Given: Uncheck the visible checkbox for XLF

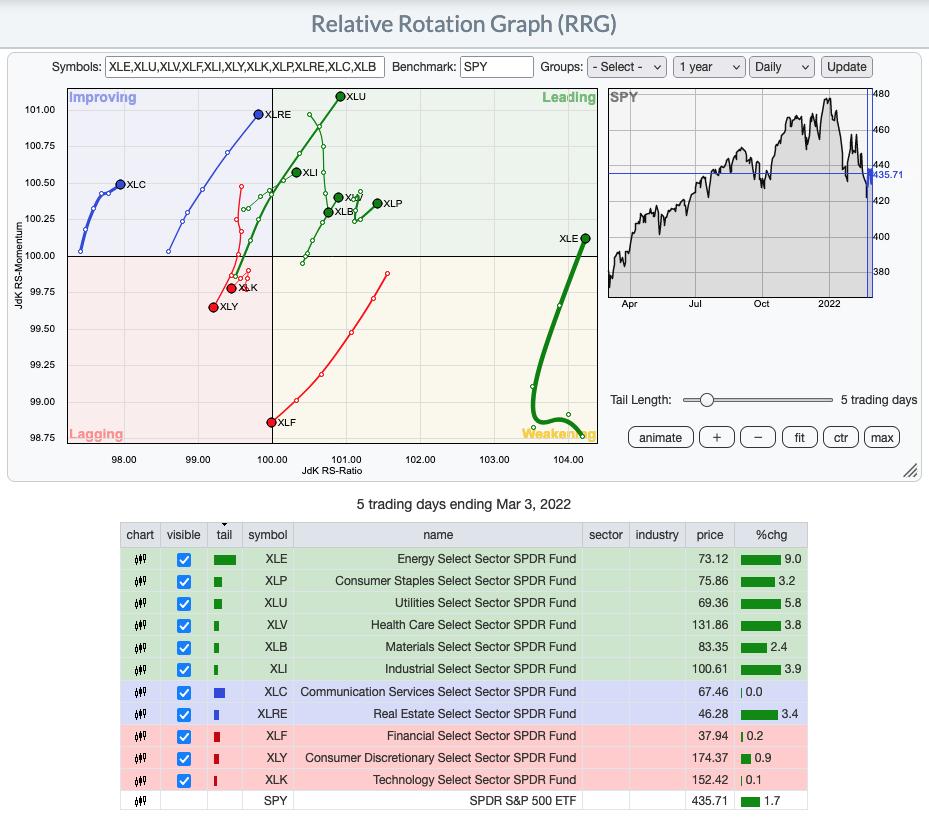Looking at the screenshot, I should click(x=184, y=737).
